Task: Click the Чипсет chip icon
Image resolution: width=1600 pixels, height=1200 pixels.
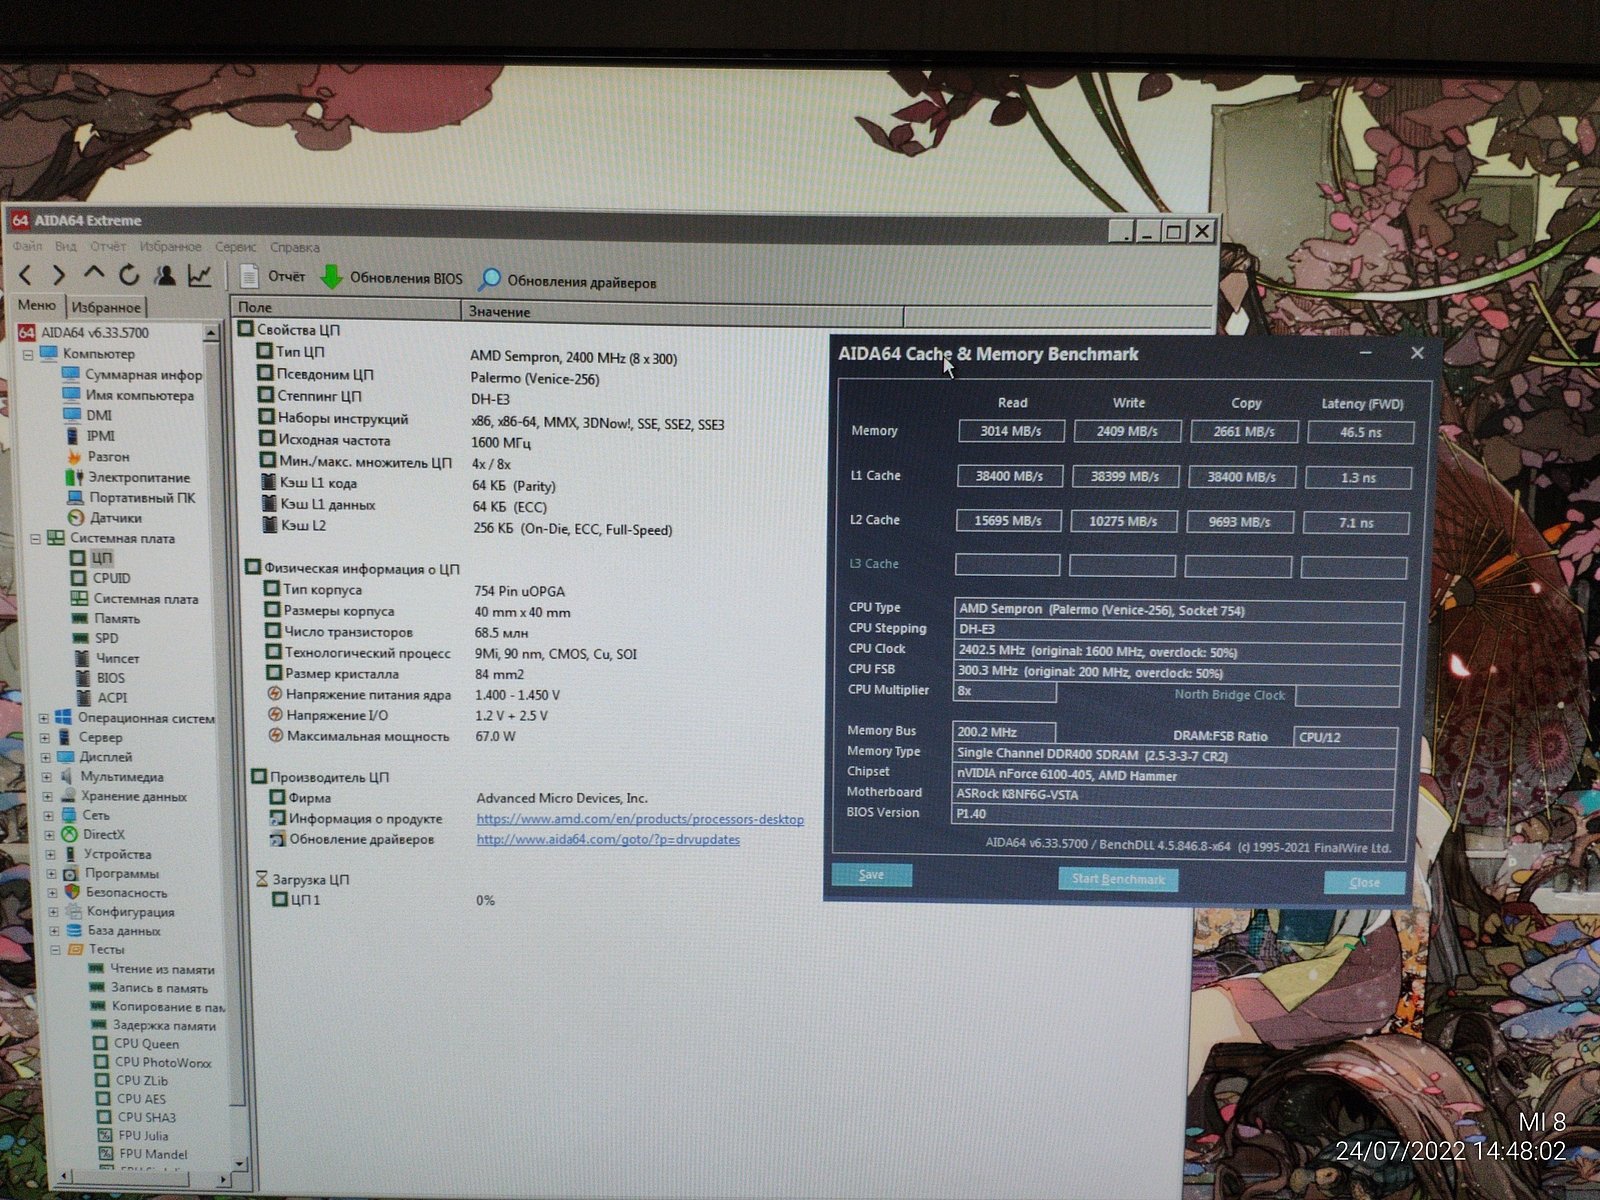Action: (x=82, y=658)
